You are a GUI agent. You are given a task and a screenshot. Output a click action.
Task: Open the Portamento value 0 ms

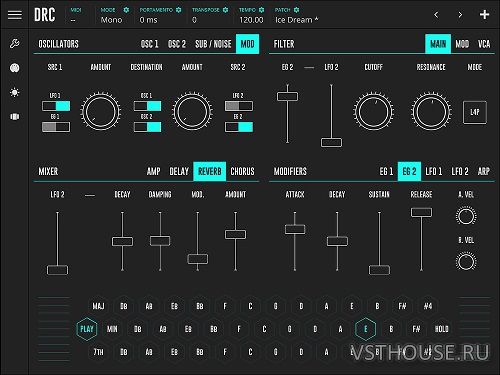pos(148,20)
